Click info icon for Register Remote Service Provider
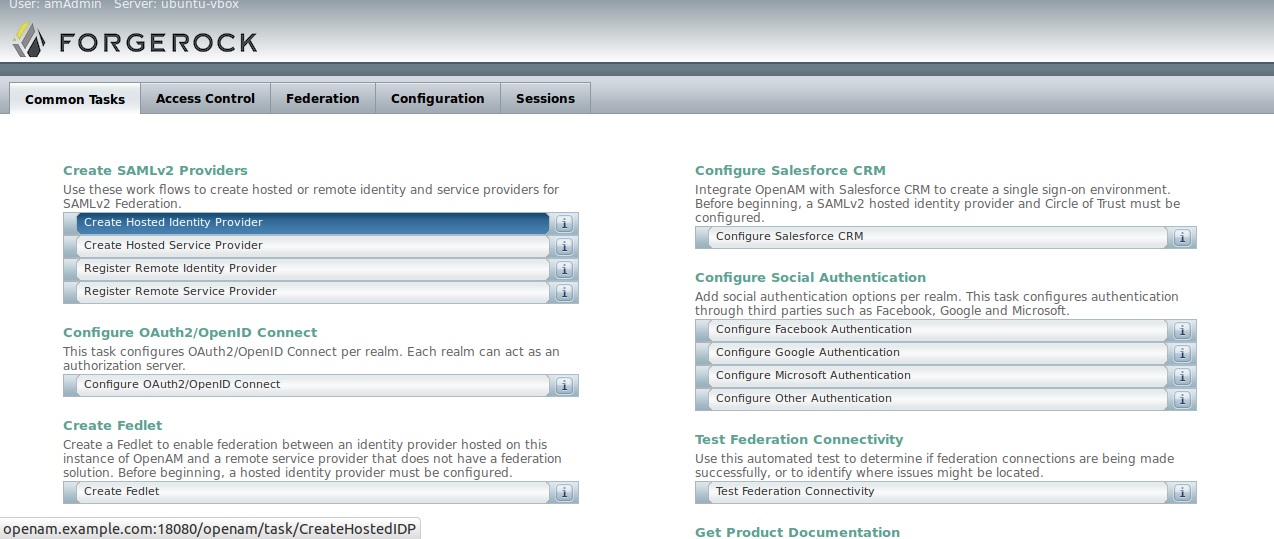Screen dimensions: 1274x539 pos(564,292)
